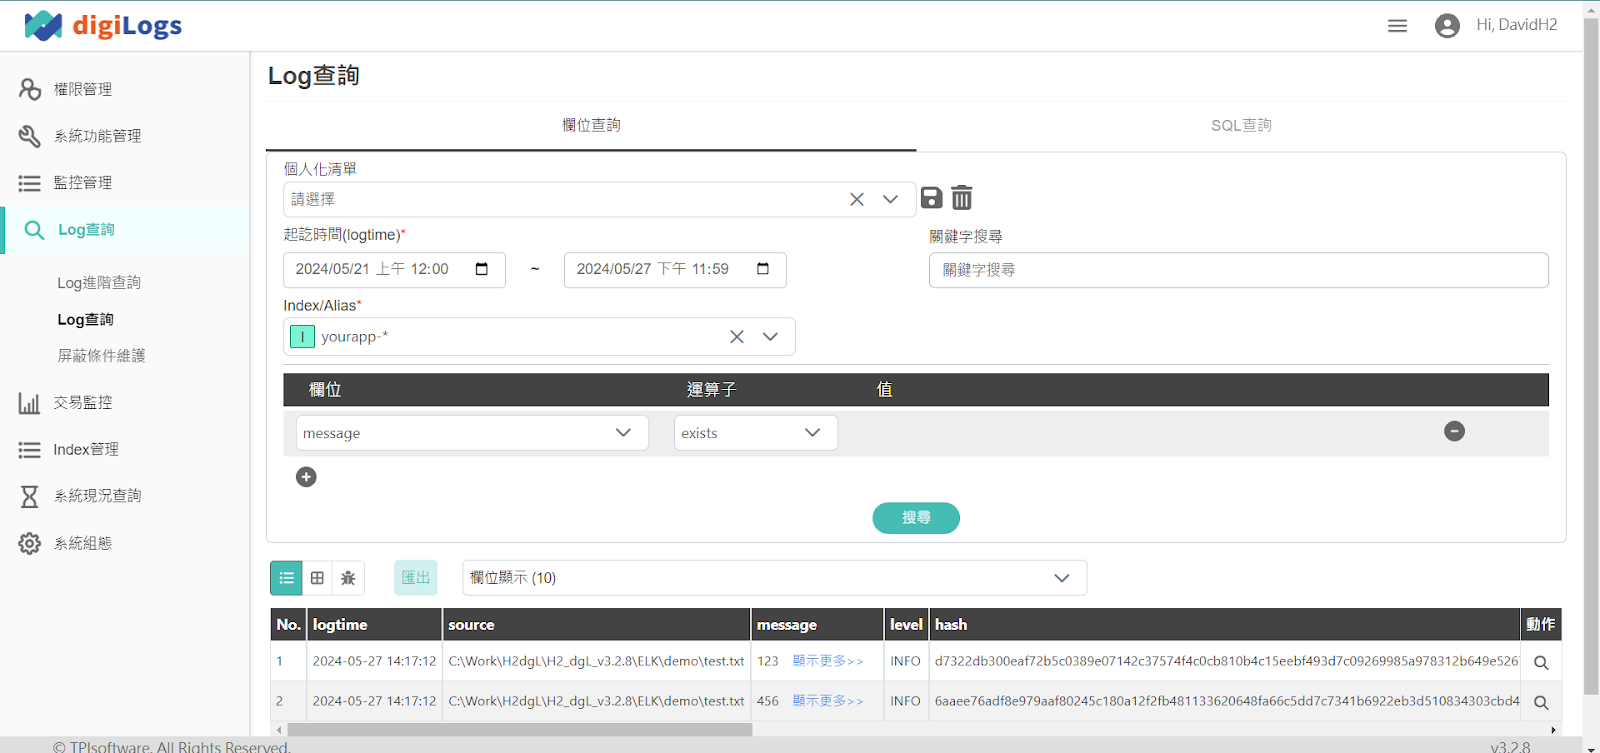Click 顯示更多>> in row 1
Screen dimensions: 1600x753
pos(828,661)
